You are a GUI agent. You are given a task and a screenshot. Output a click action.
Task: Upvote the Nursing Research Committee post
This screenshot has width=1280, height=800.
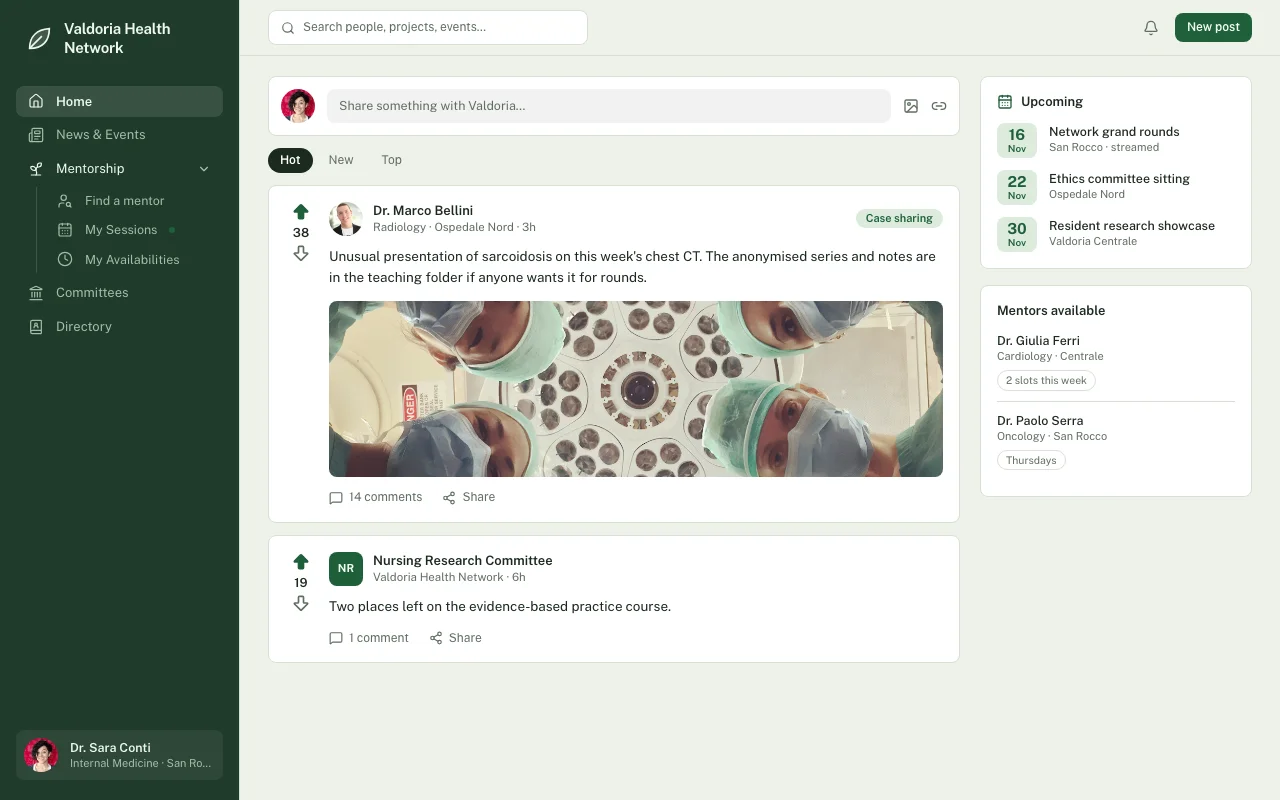pyautogui.click(x=301, y=562)
